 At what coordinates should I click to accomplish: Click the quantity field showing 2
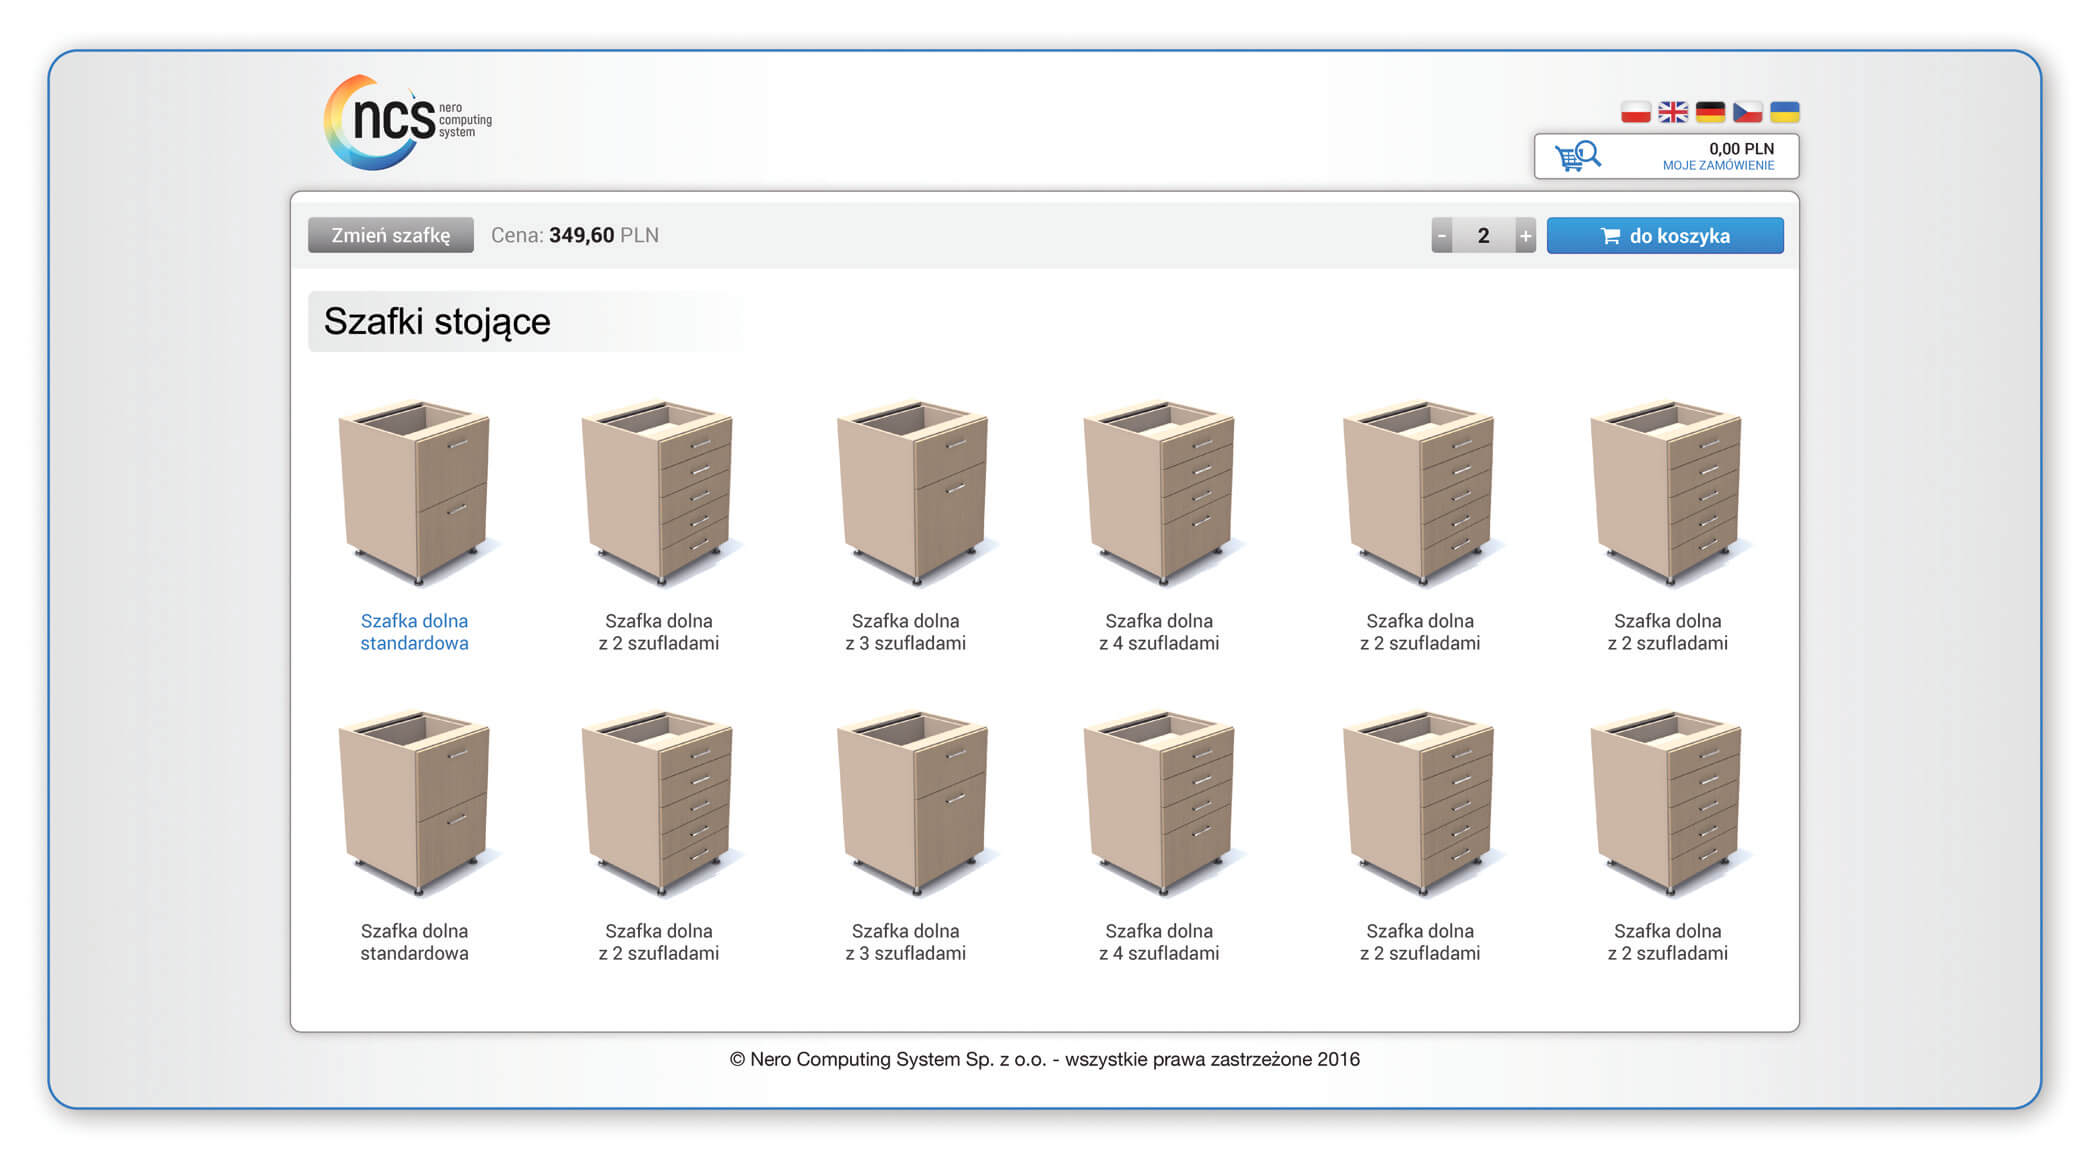tap(1483, 236)
